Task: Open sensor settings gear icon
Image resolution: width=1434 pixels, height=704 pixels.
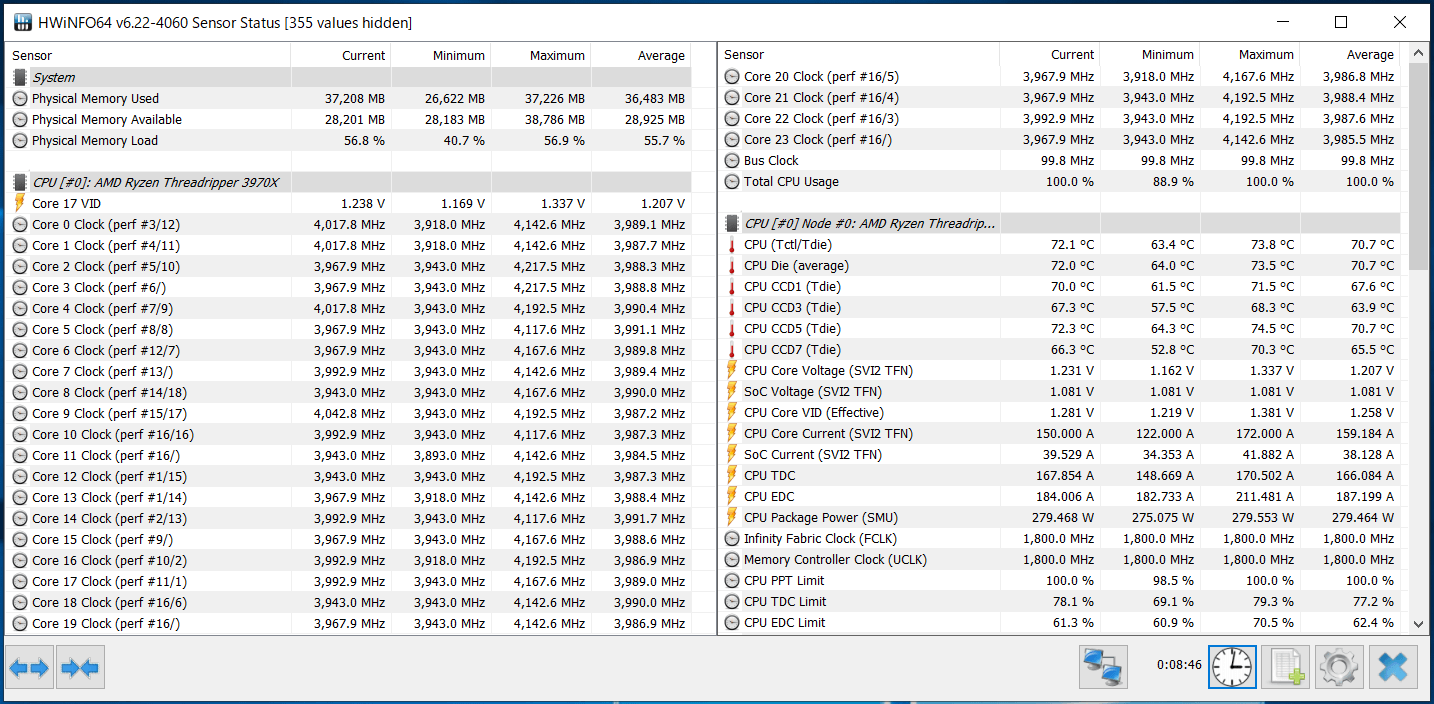Action: click(1338, 667)
